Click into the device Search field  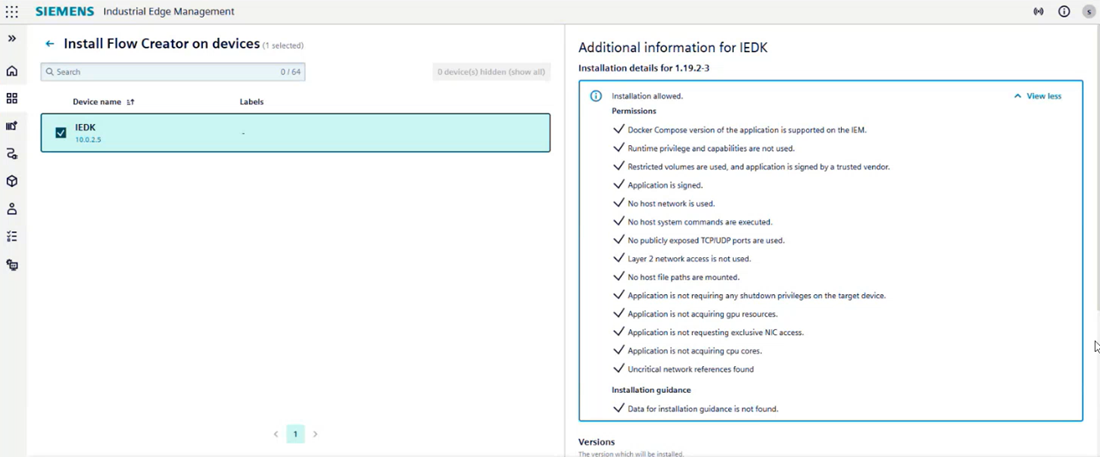coord(173,72)
